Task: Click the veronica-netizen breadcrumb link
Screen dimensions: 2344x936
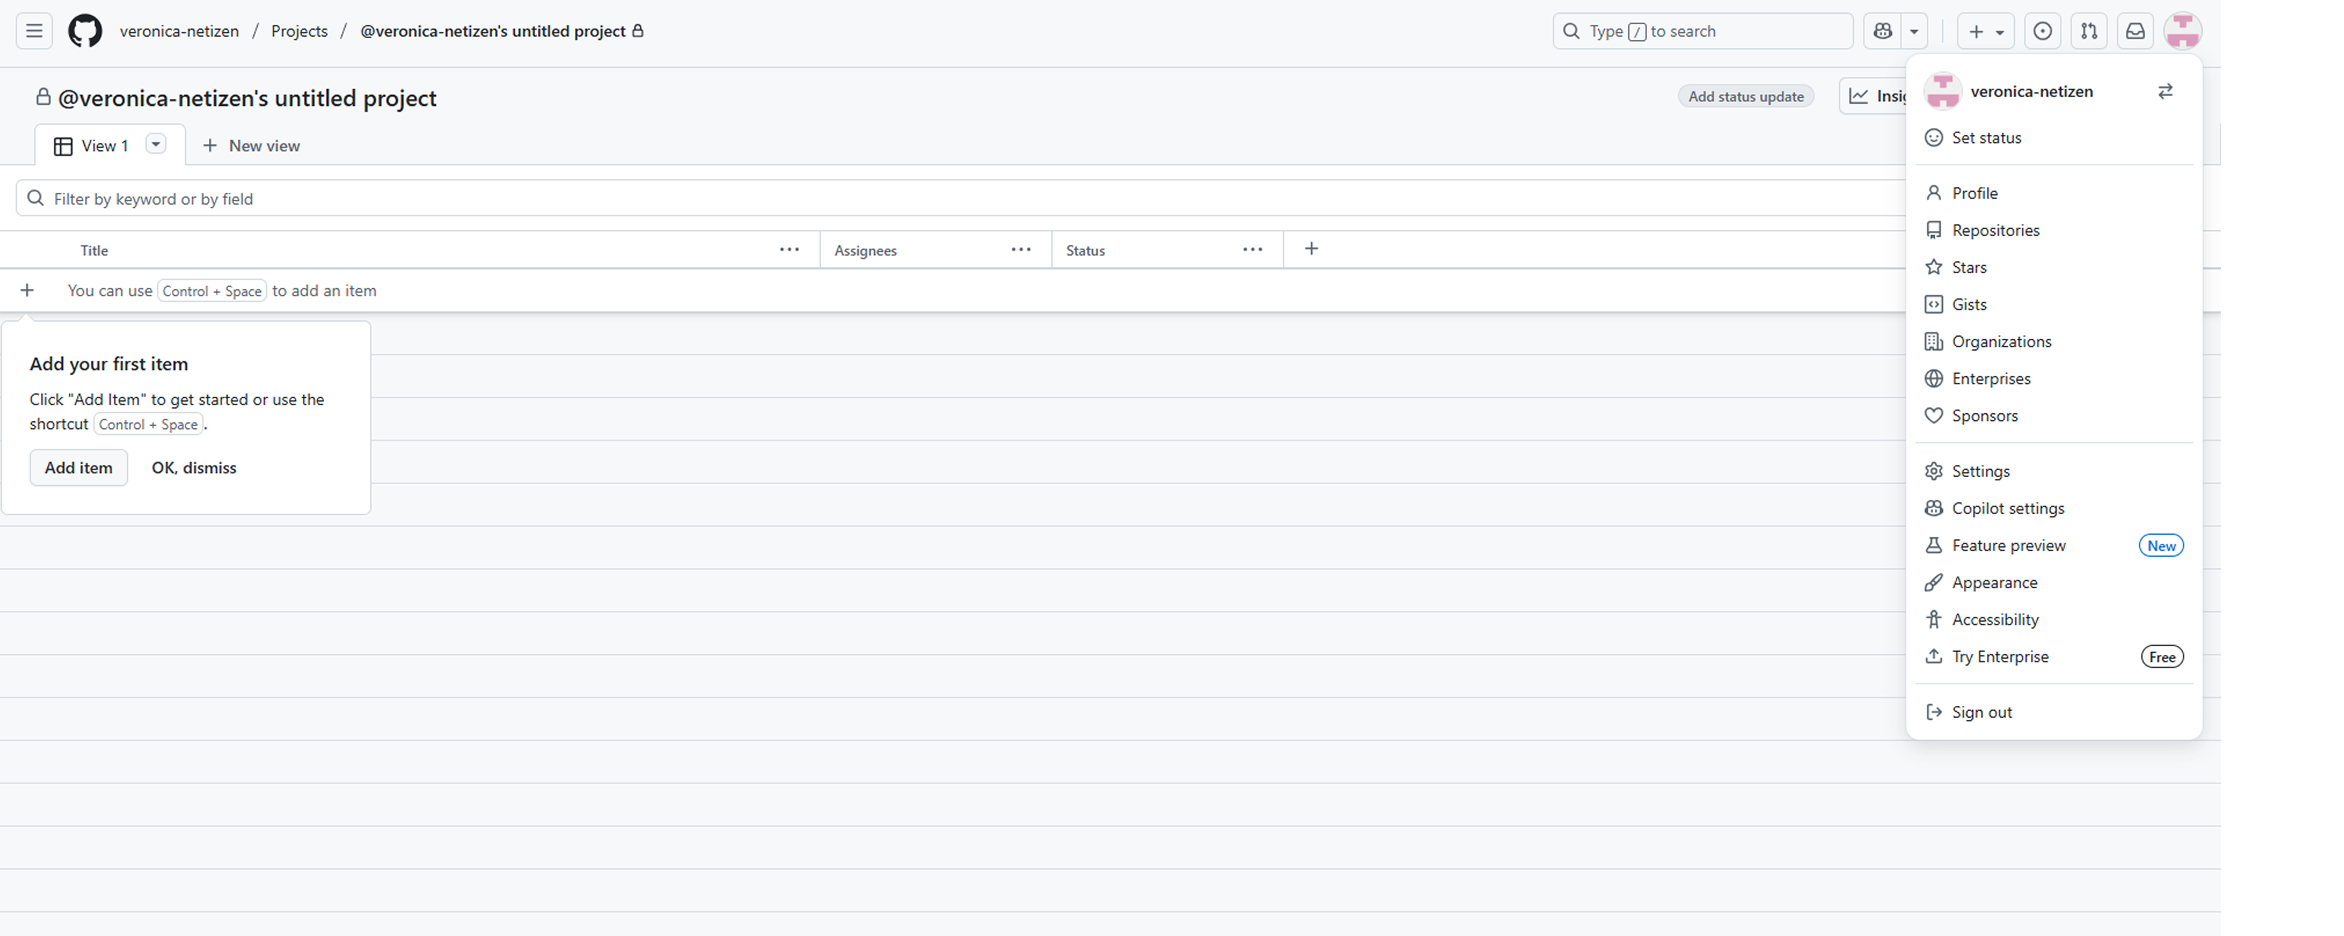Action: tap(179, 31)
